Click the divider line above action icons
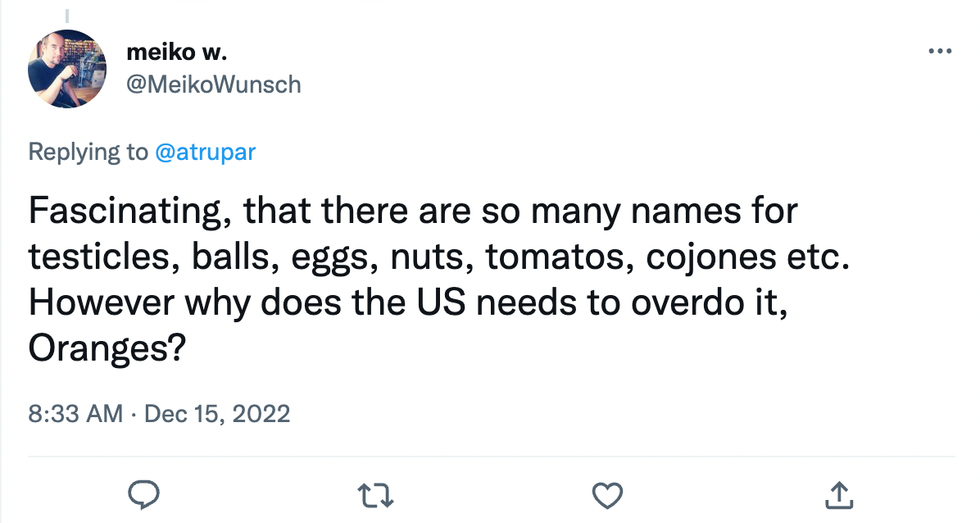The height and width of the screenshot is (523, 980). (x=490, y=453)
